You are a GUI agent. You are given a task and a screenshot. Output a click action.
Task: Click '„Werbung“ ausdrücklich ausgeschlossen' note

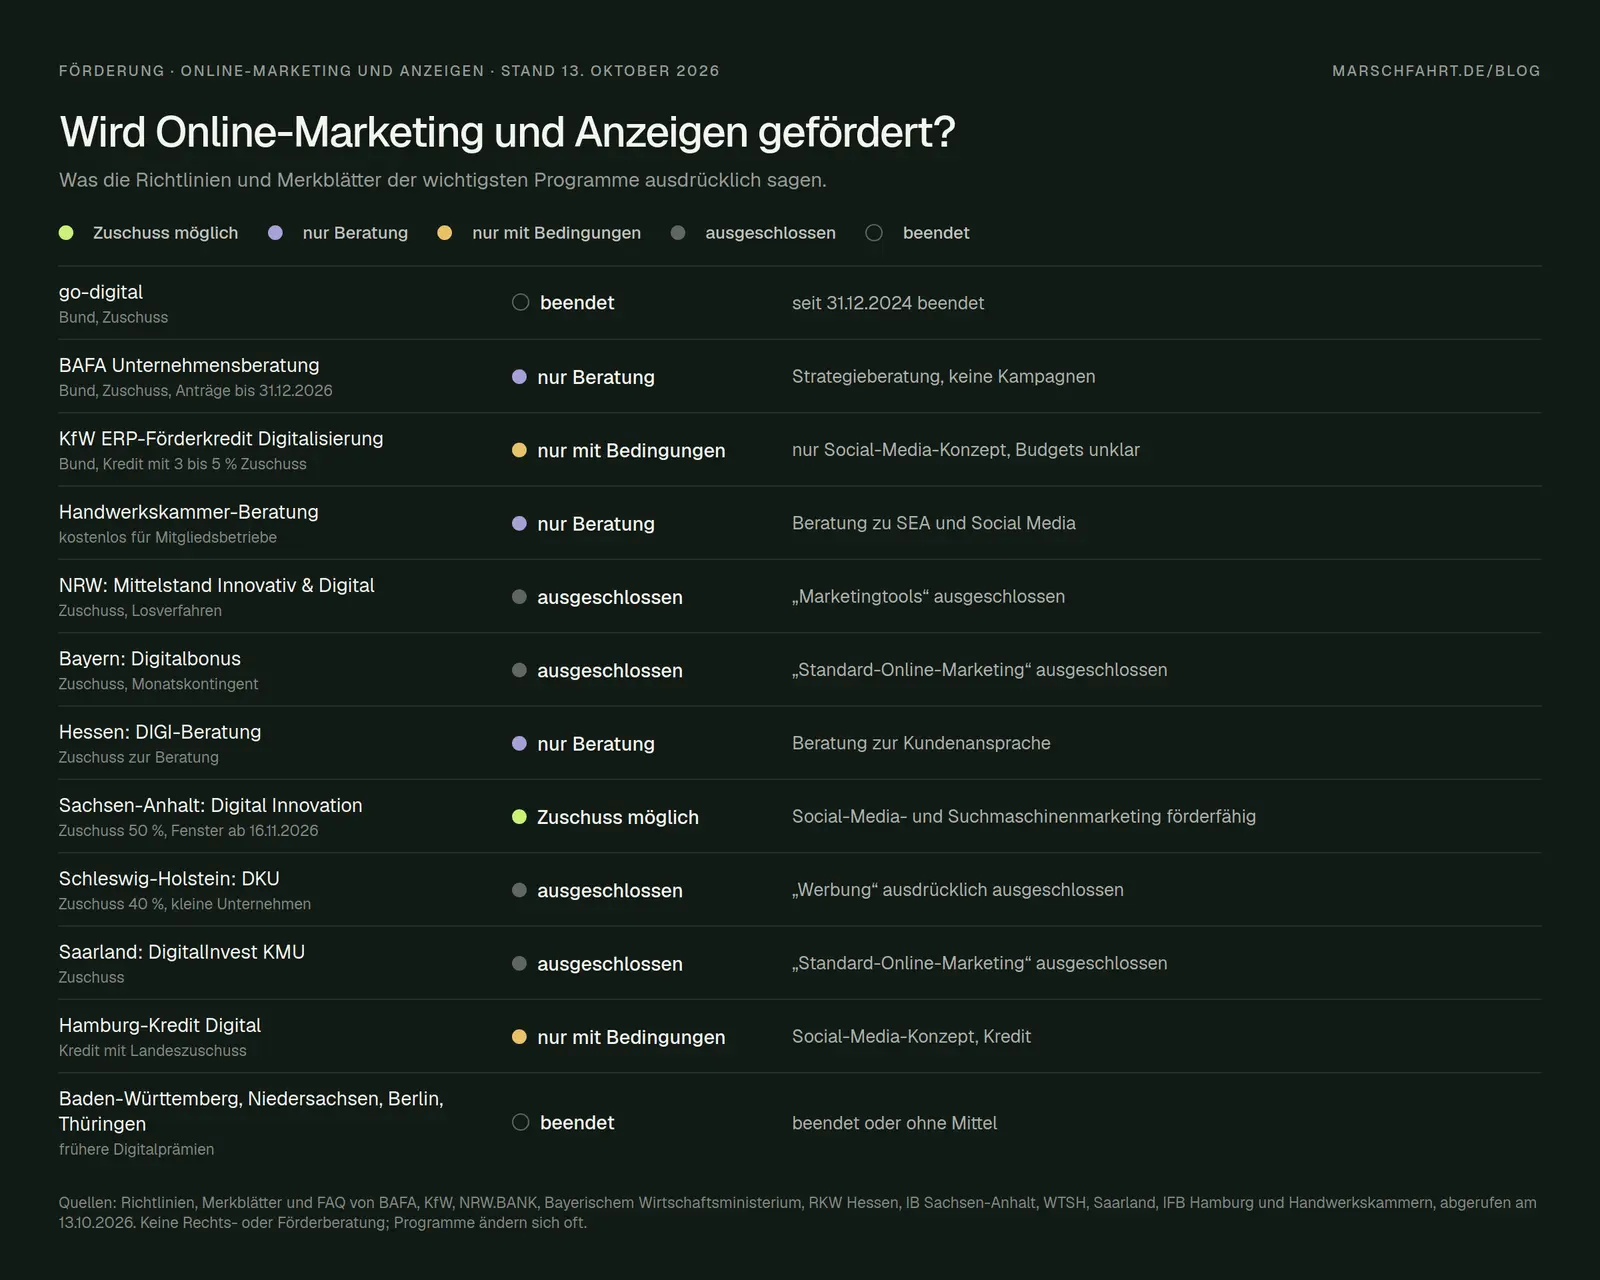coord(958,890)
